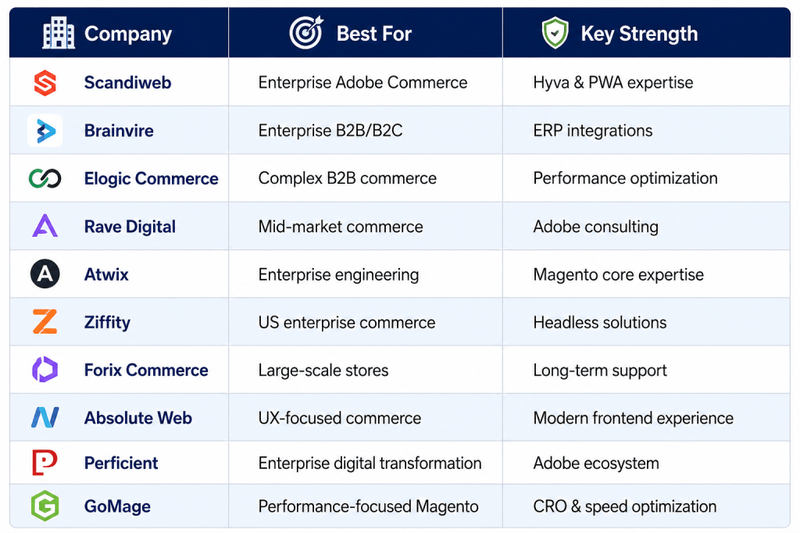Click the Hyva & PWA expertise cell
Viewport: 800px width, 533px height.
pyautogui.click(x=646, y=83)
